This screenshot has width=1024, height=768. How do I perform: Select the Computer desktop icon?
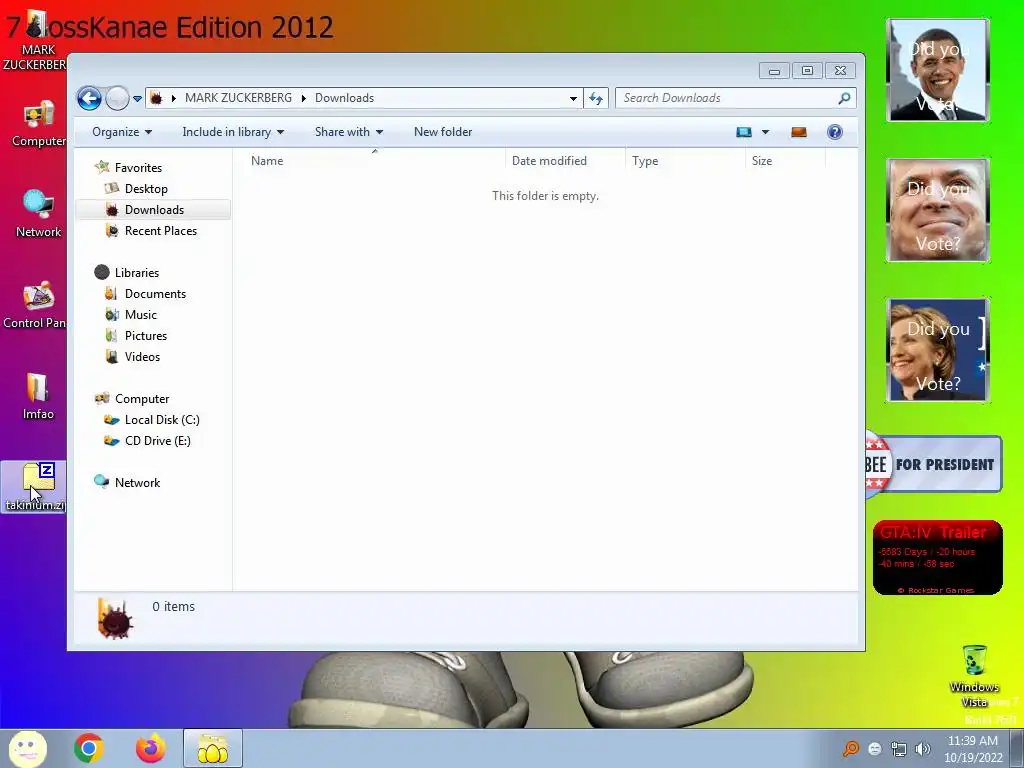[38, 125]
